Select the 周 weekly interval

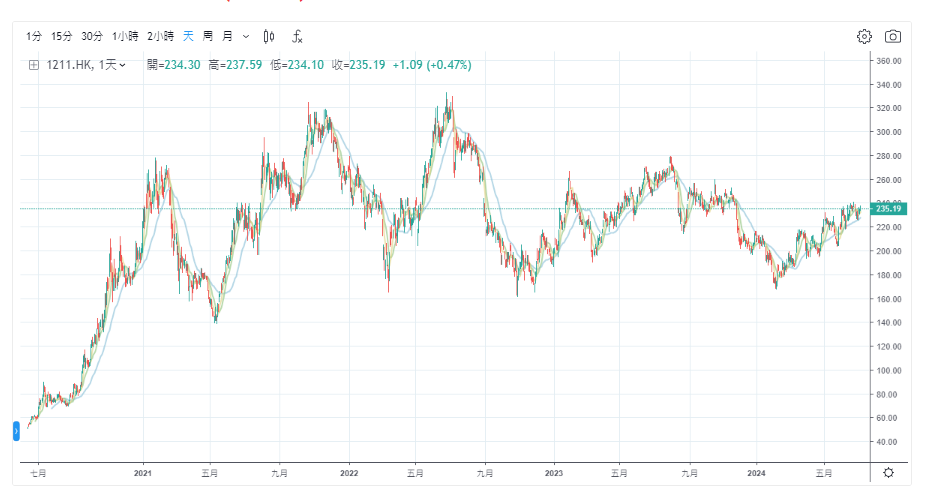(x=208, y=37)
